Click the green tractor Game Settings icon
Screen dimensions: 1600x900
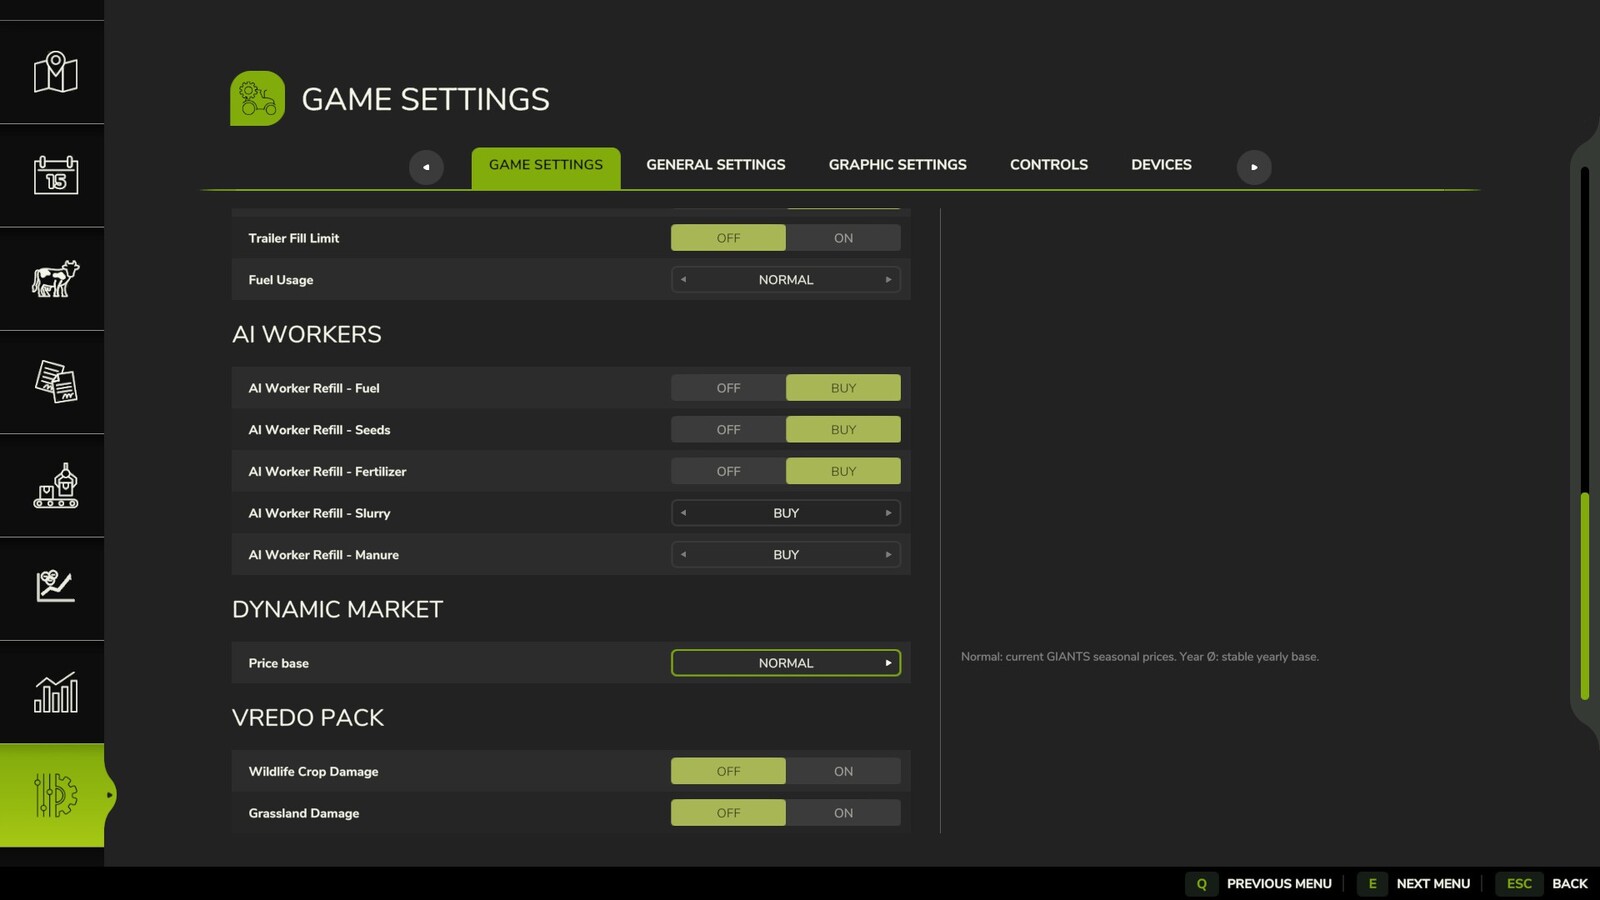pos(257,98)
